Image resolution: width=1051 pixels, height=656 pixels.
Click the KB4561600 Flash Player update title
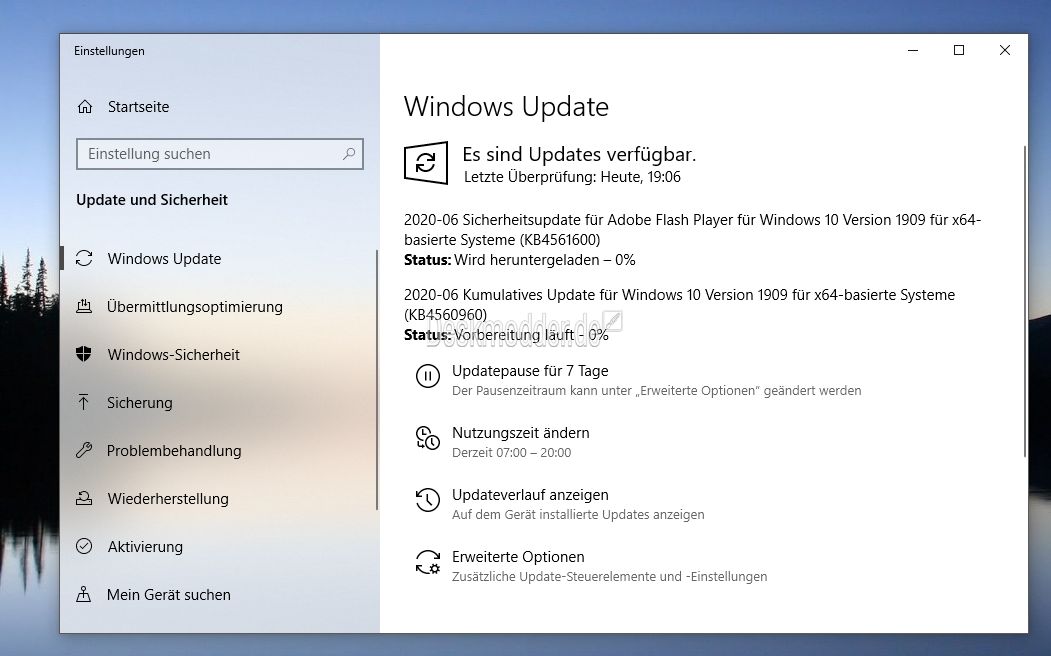pos(692,230)
